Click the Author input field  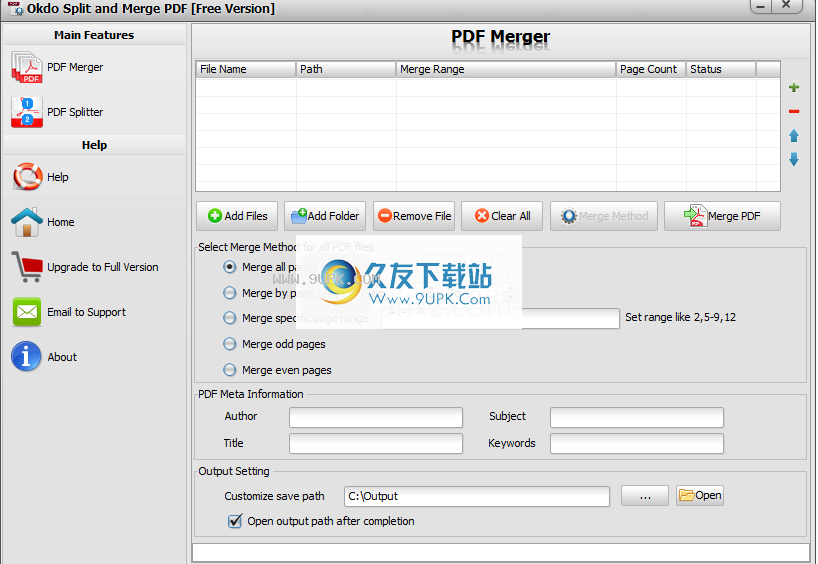click(376, 417)
